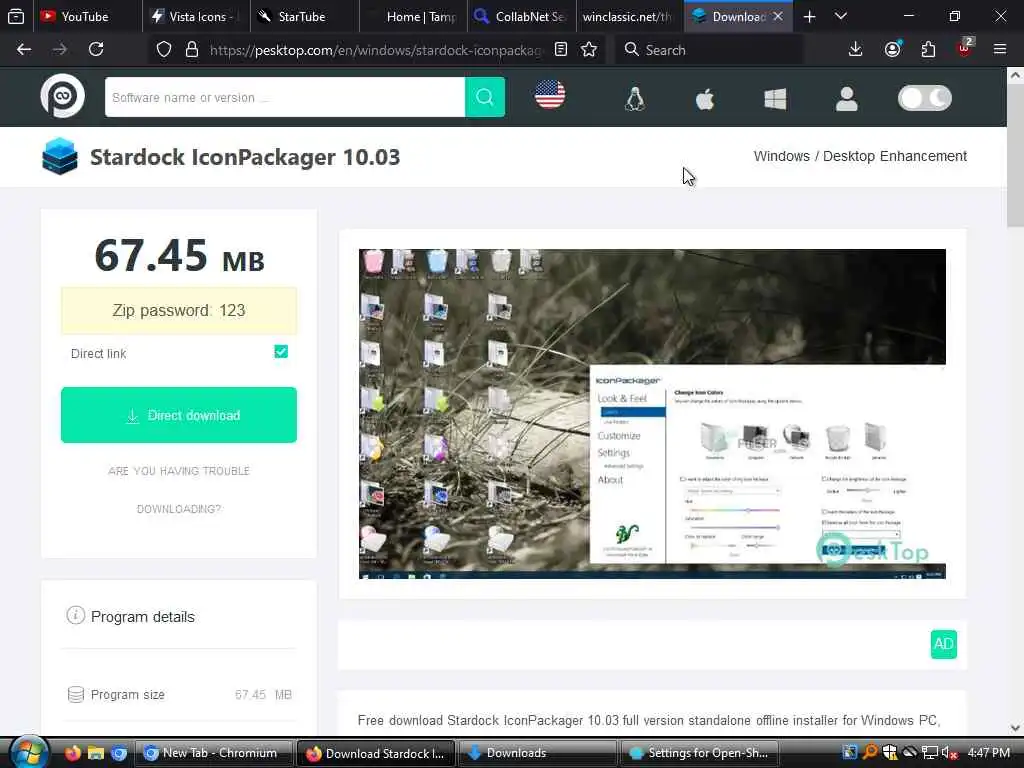Click the tracking protection shield icon

[164, 50]
